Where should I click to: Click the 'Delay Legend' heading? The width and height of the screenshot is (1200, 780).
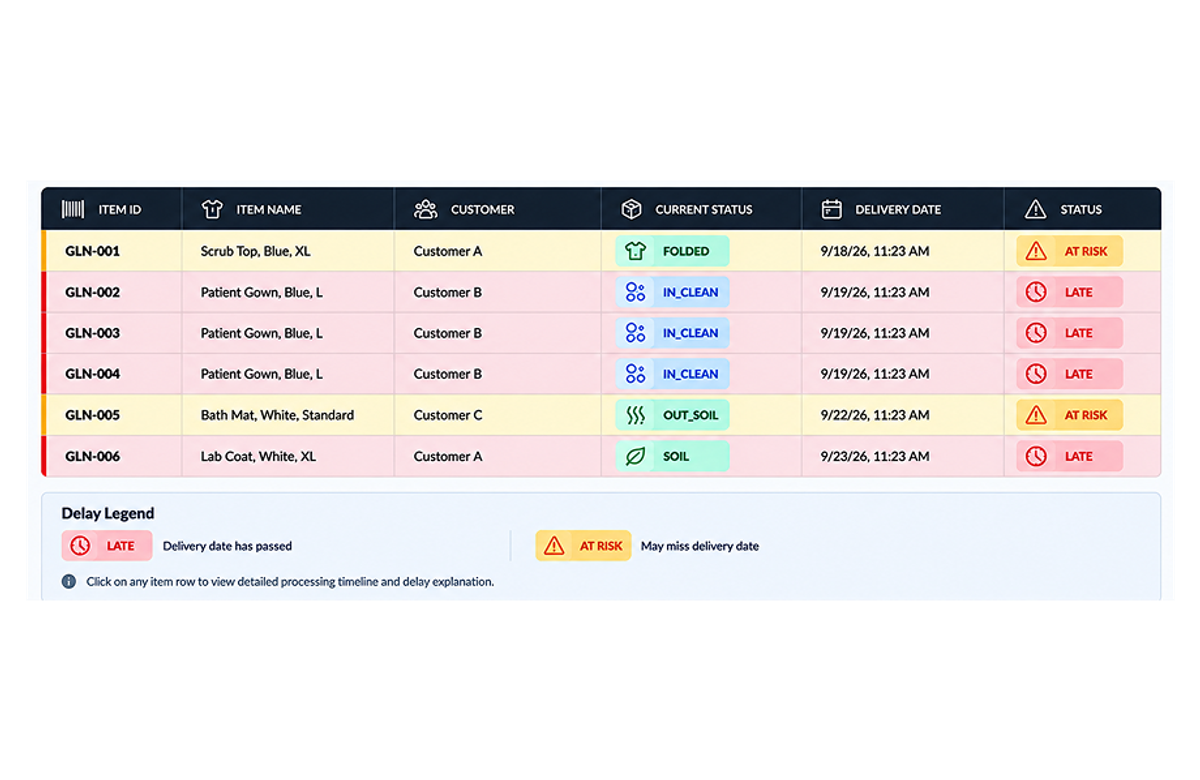(x=108, y=514)
